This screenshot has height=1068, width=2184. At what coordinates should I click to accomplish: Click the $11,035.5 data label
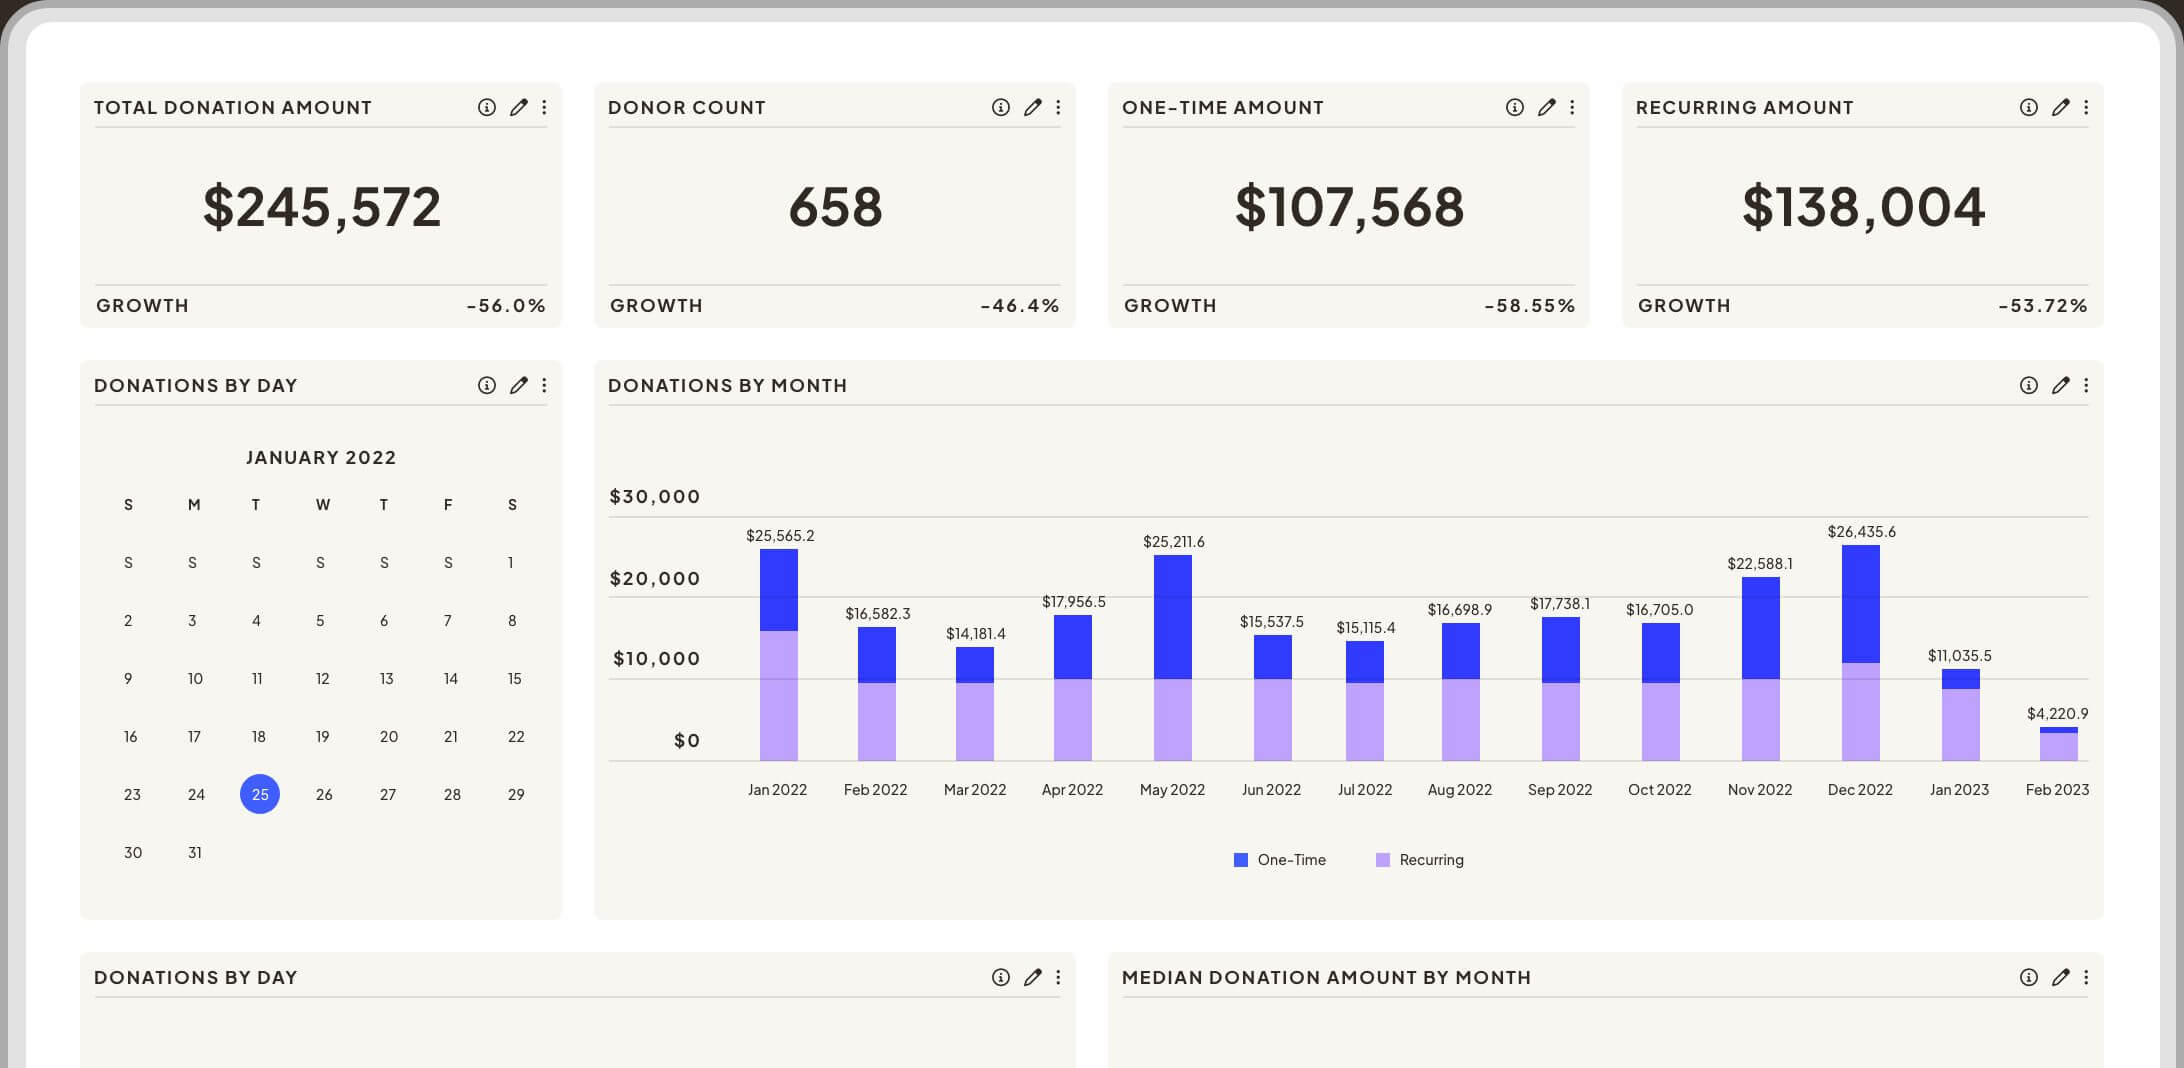[1960, 656]
